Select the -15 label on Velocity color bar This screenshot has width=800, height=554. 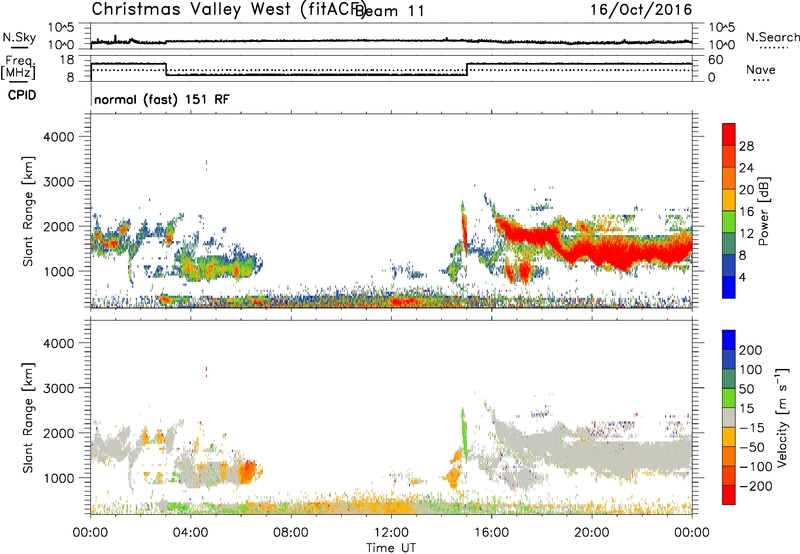click(752, 427)
